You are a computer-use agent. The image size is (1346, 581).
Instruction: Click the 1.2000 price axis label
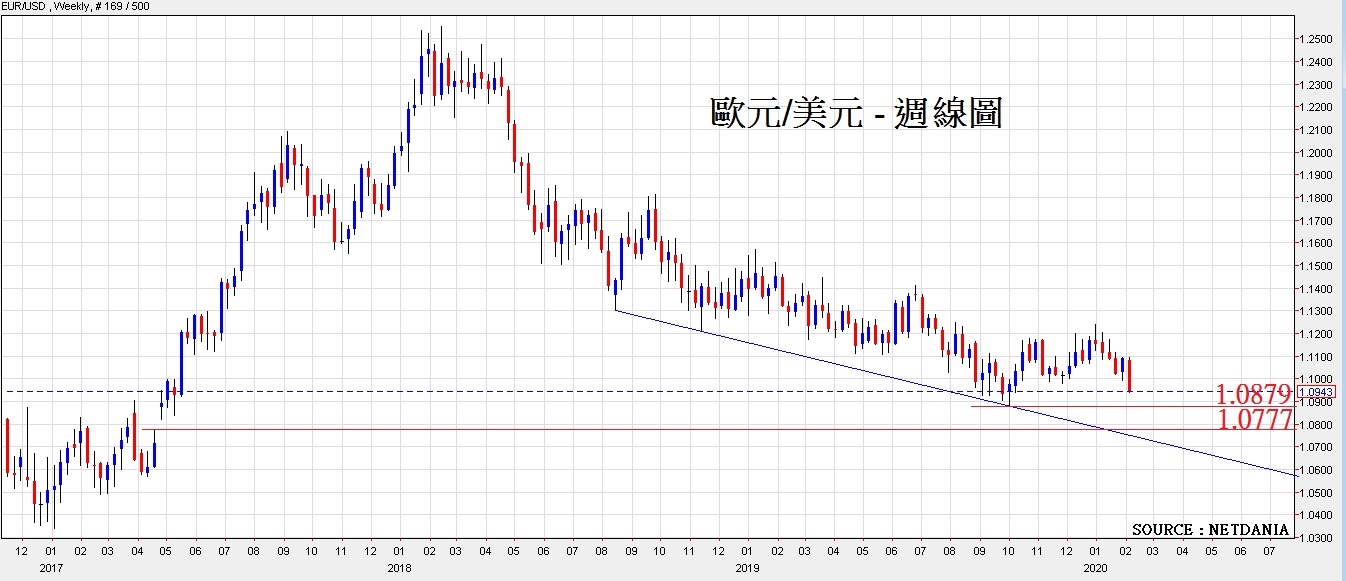(x=1317, y=153)
